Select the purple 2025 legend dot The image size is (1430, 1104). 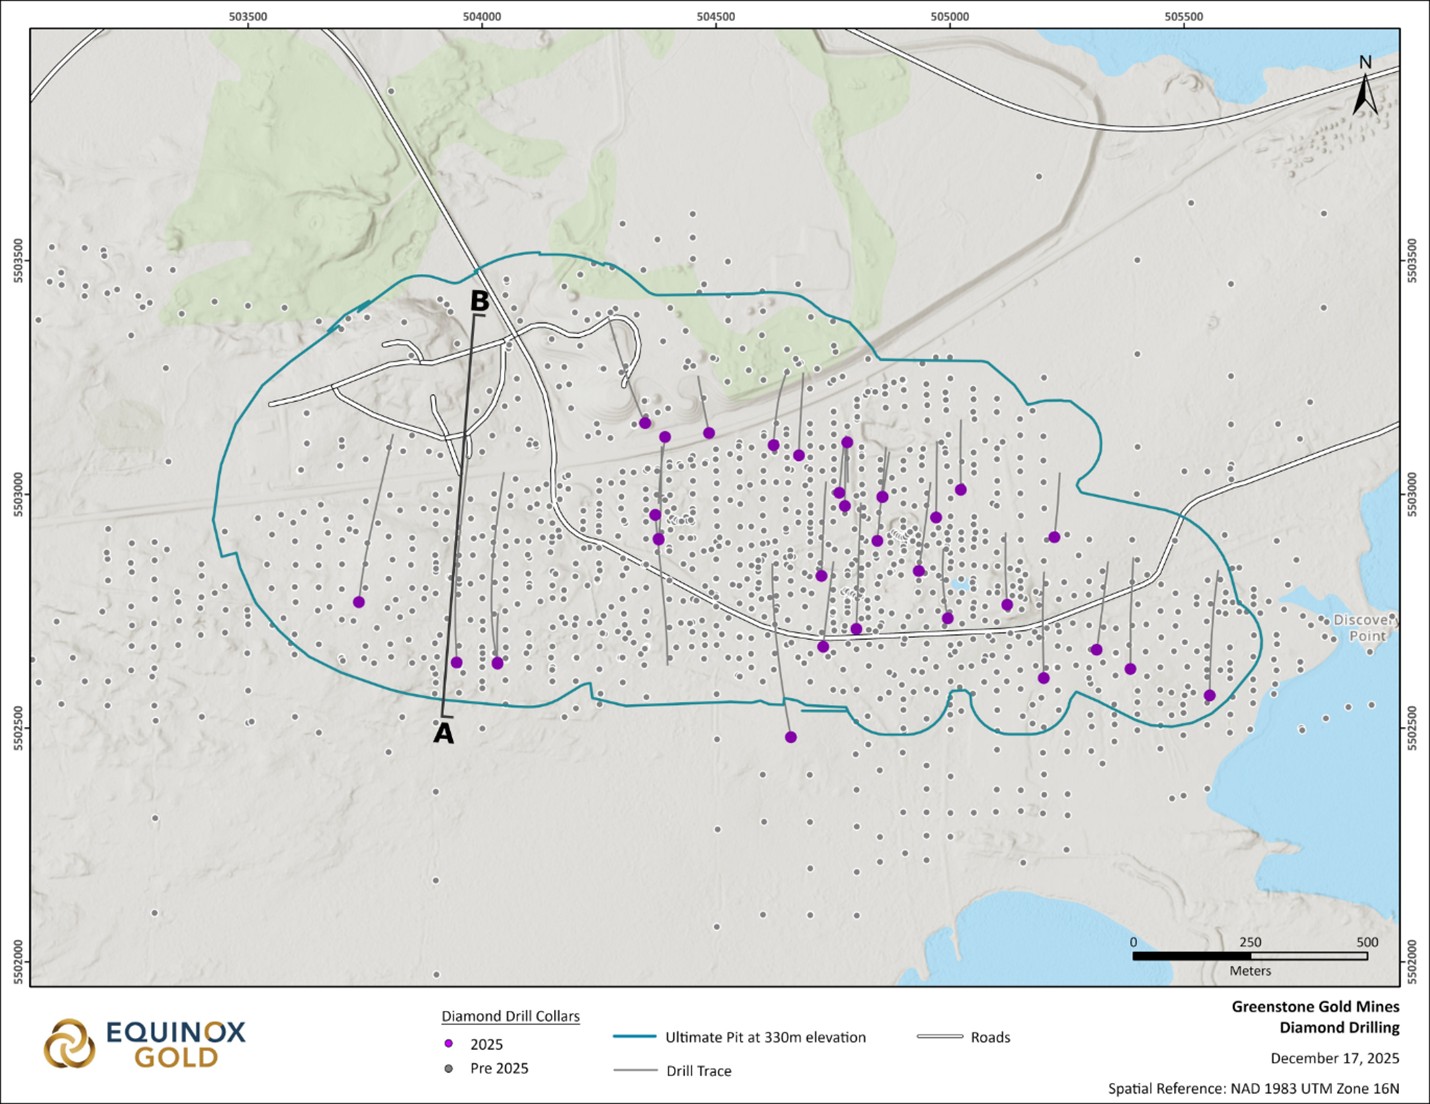click(x=448, y=1044)
